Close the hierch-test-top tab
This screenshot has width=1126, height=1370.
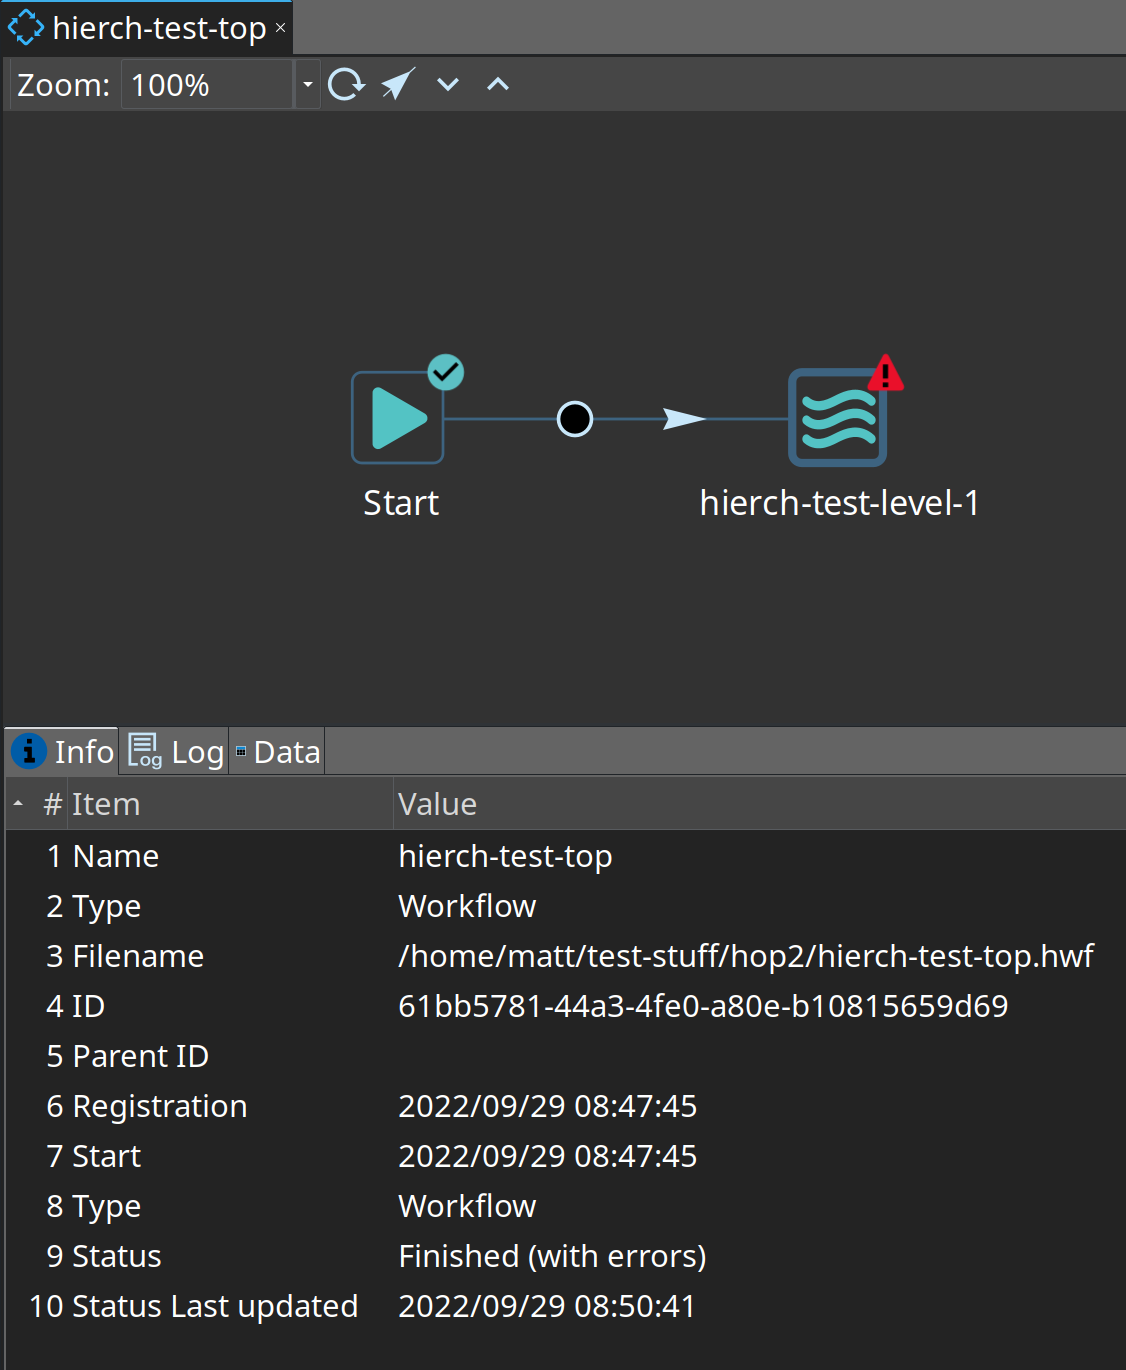[281, 28]
